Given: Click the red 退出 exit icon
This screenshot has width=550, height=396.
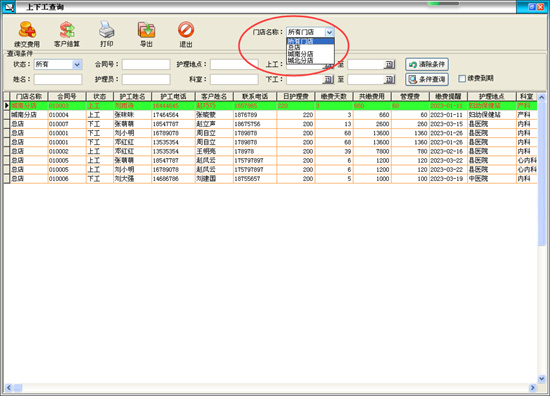Looking at the screenshot, I should (186, 29).
